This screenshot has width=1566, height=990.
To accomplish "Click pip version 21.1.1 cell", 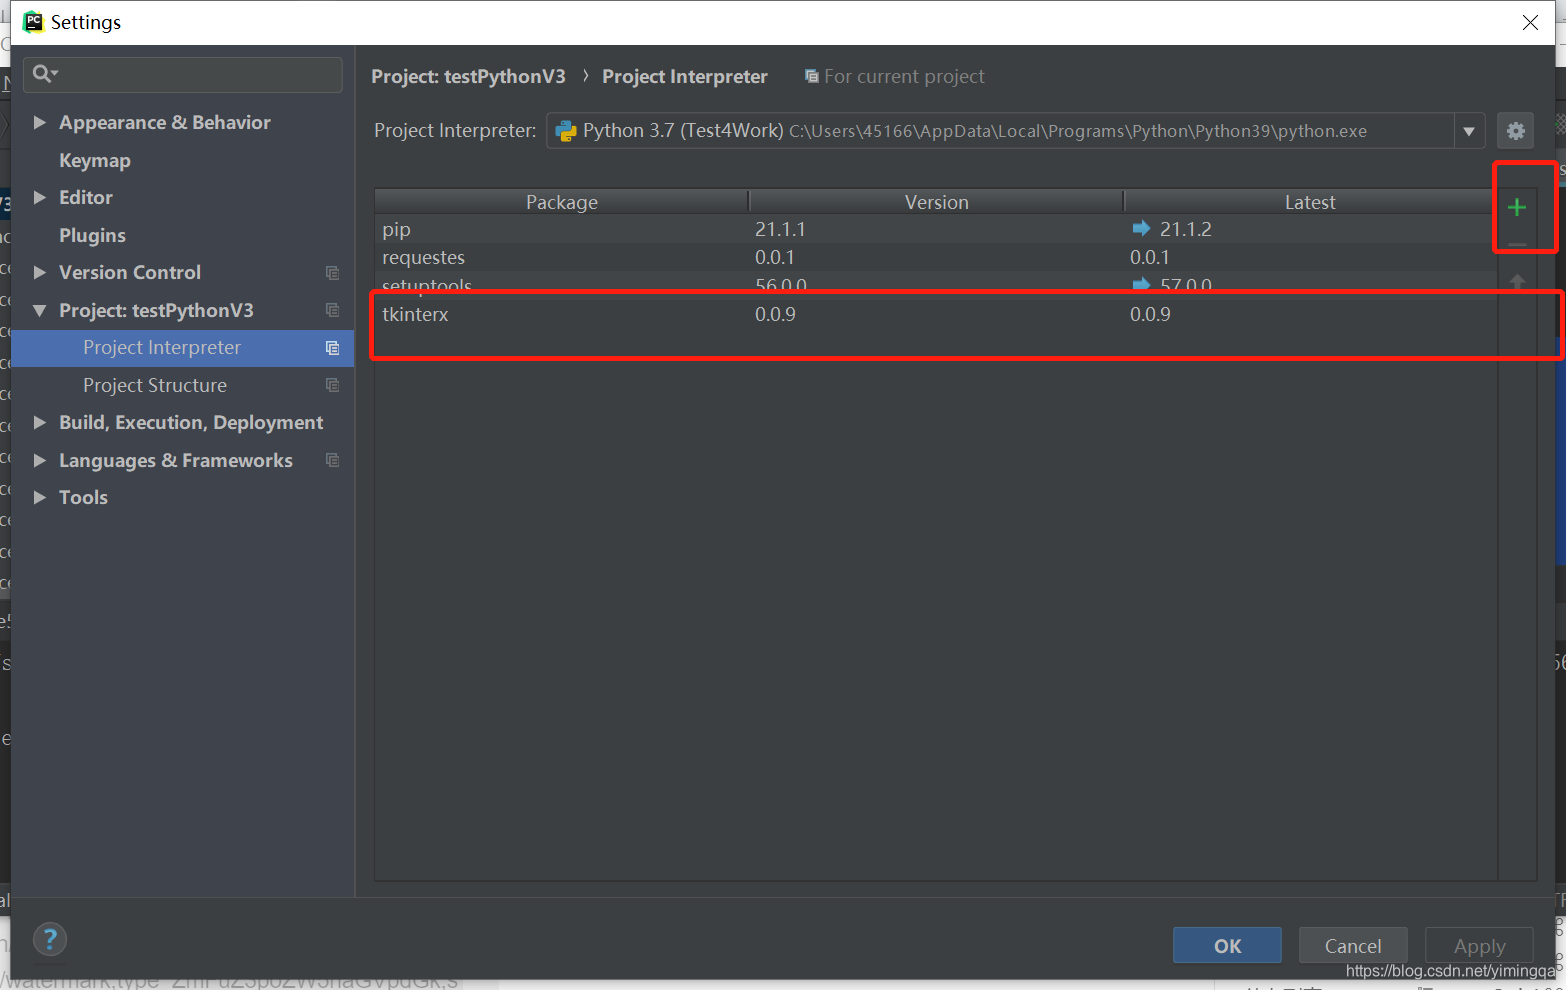I will (780, 229).
